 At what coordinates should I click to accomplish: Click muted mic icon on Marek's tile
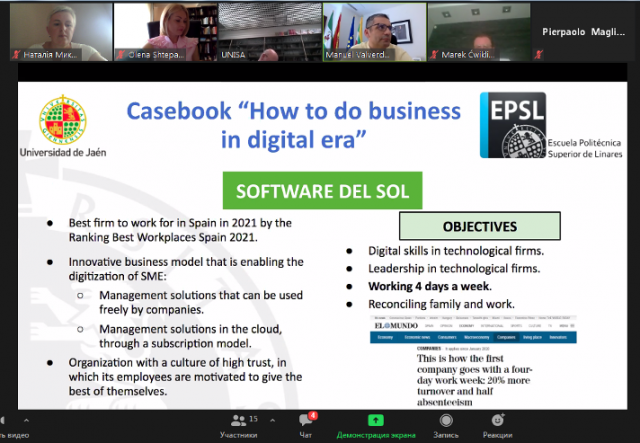pos(432,56)
